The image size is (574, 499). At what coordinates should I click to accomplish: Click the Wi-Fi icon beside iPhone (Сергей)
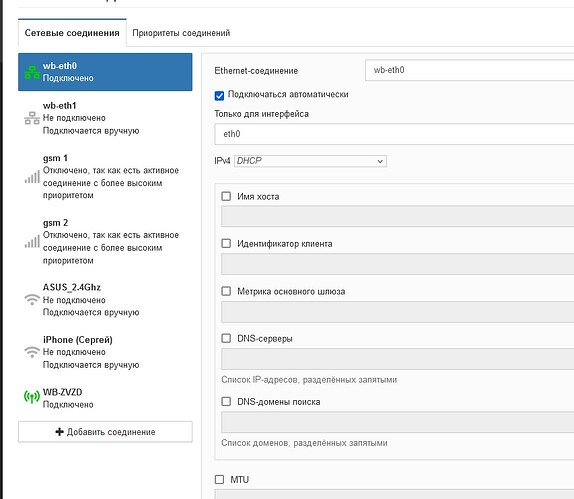[x=32, y=351]
